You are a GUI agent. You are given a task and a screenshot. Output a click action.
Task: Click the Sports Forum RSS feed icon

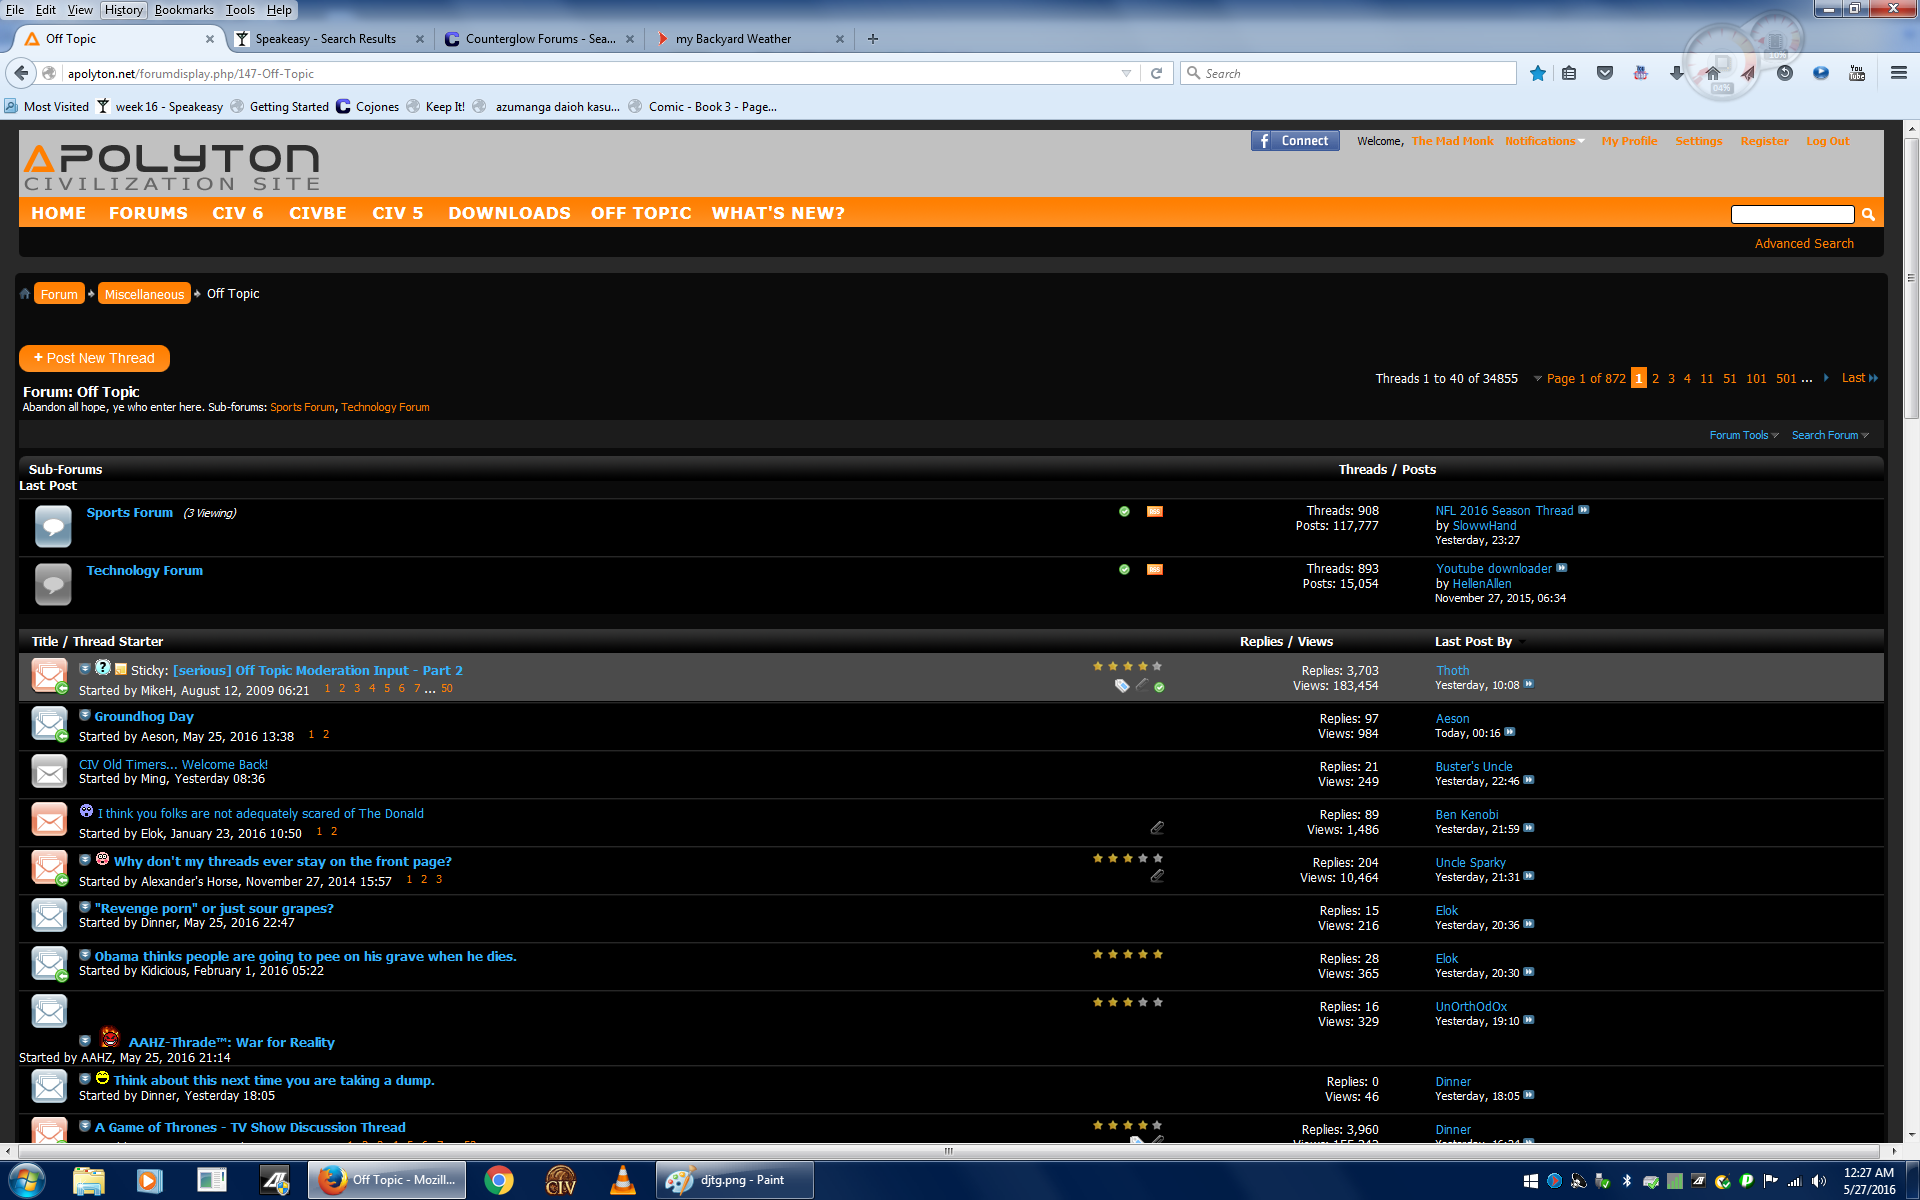pos(1154,512)
